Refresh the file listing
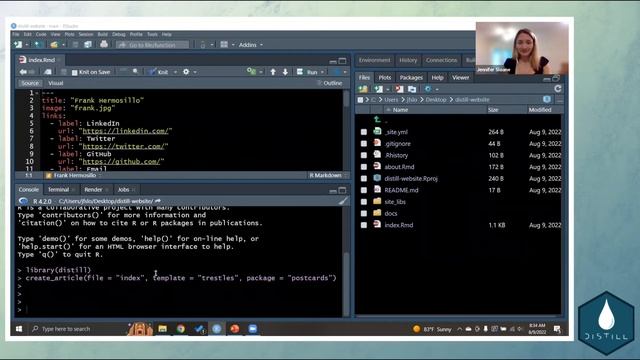The width and height of the screenshot is (640, 360). coord(558,89)
